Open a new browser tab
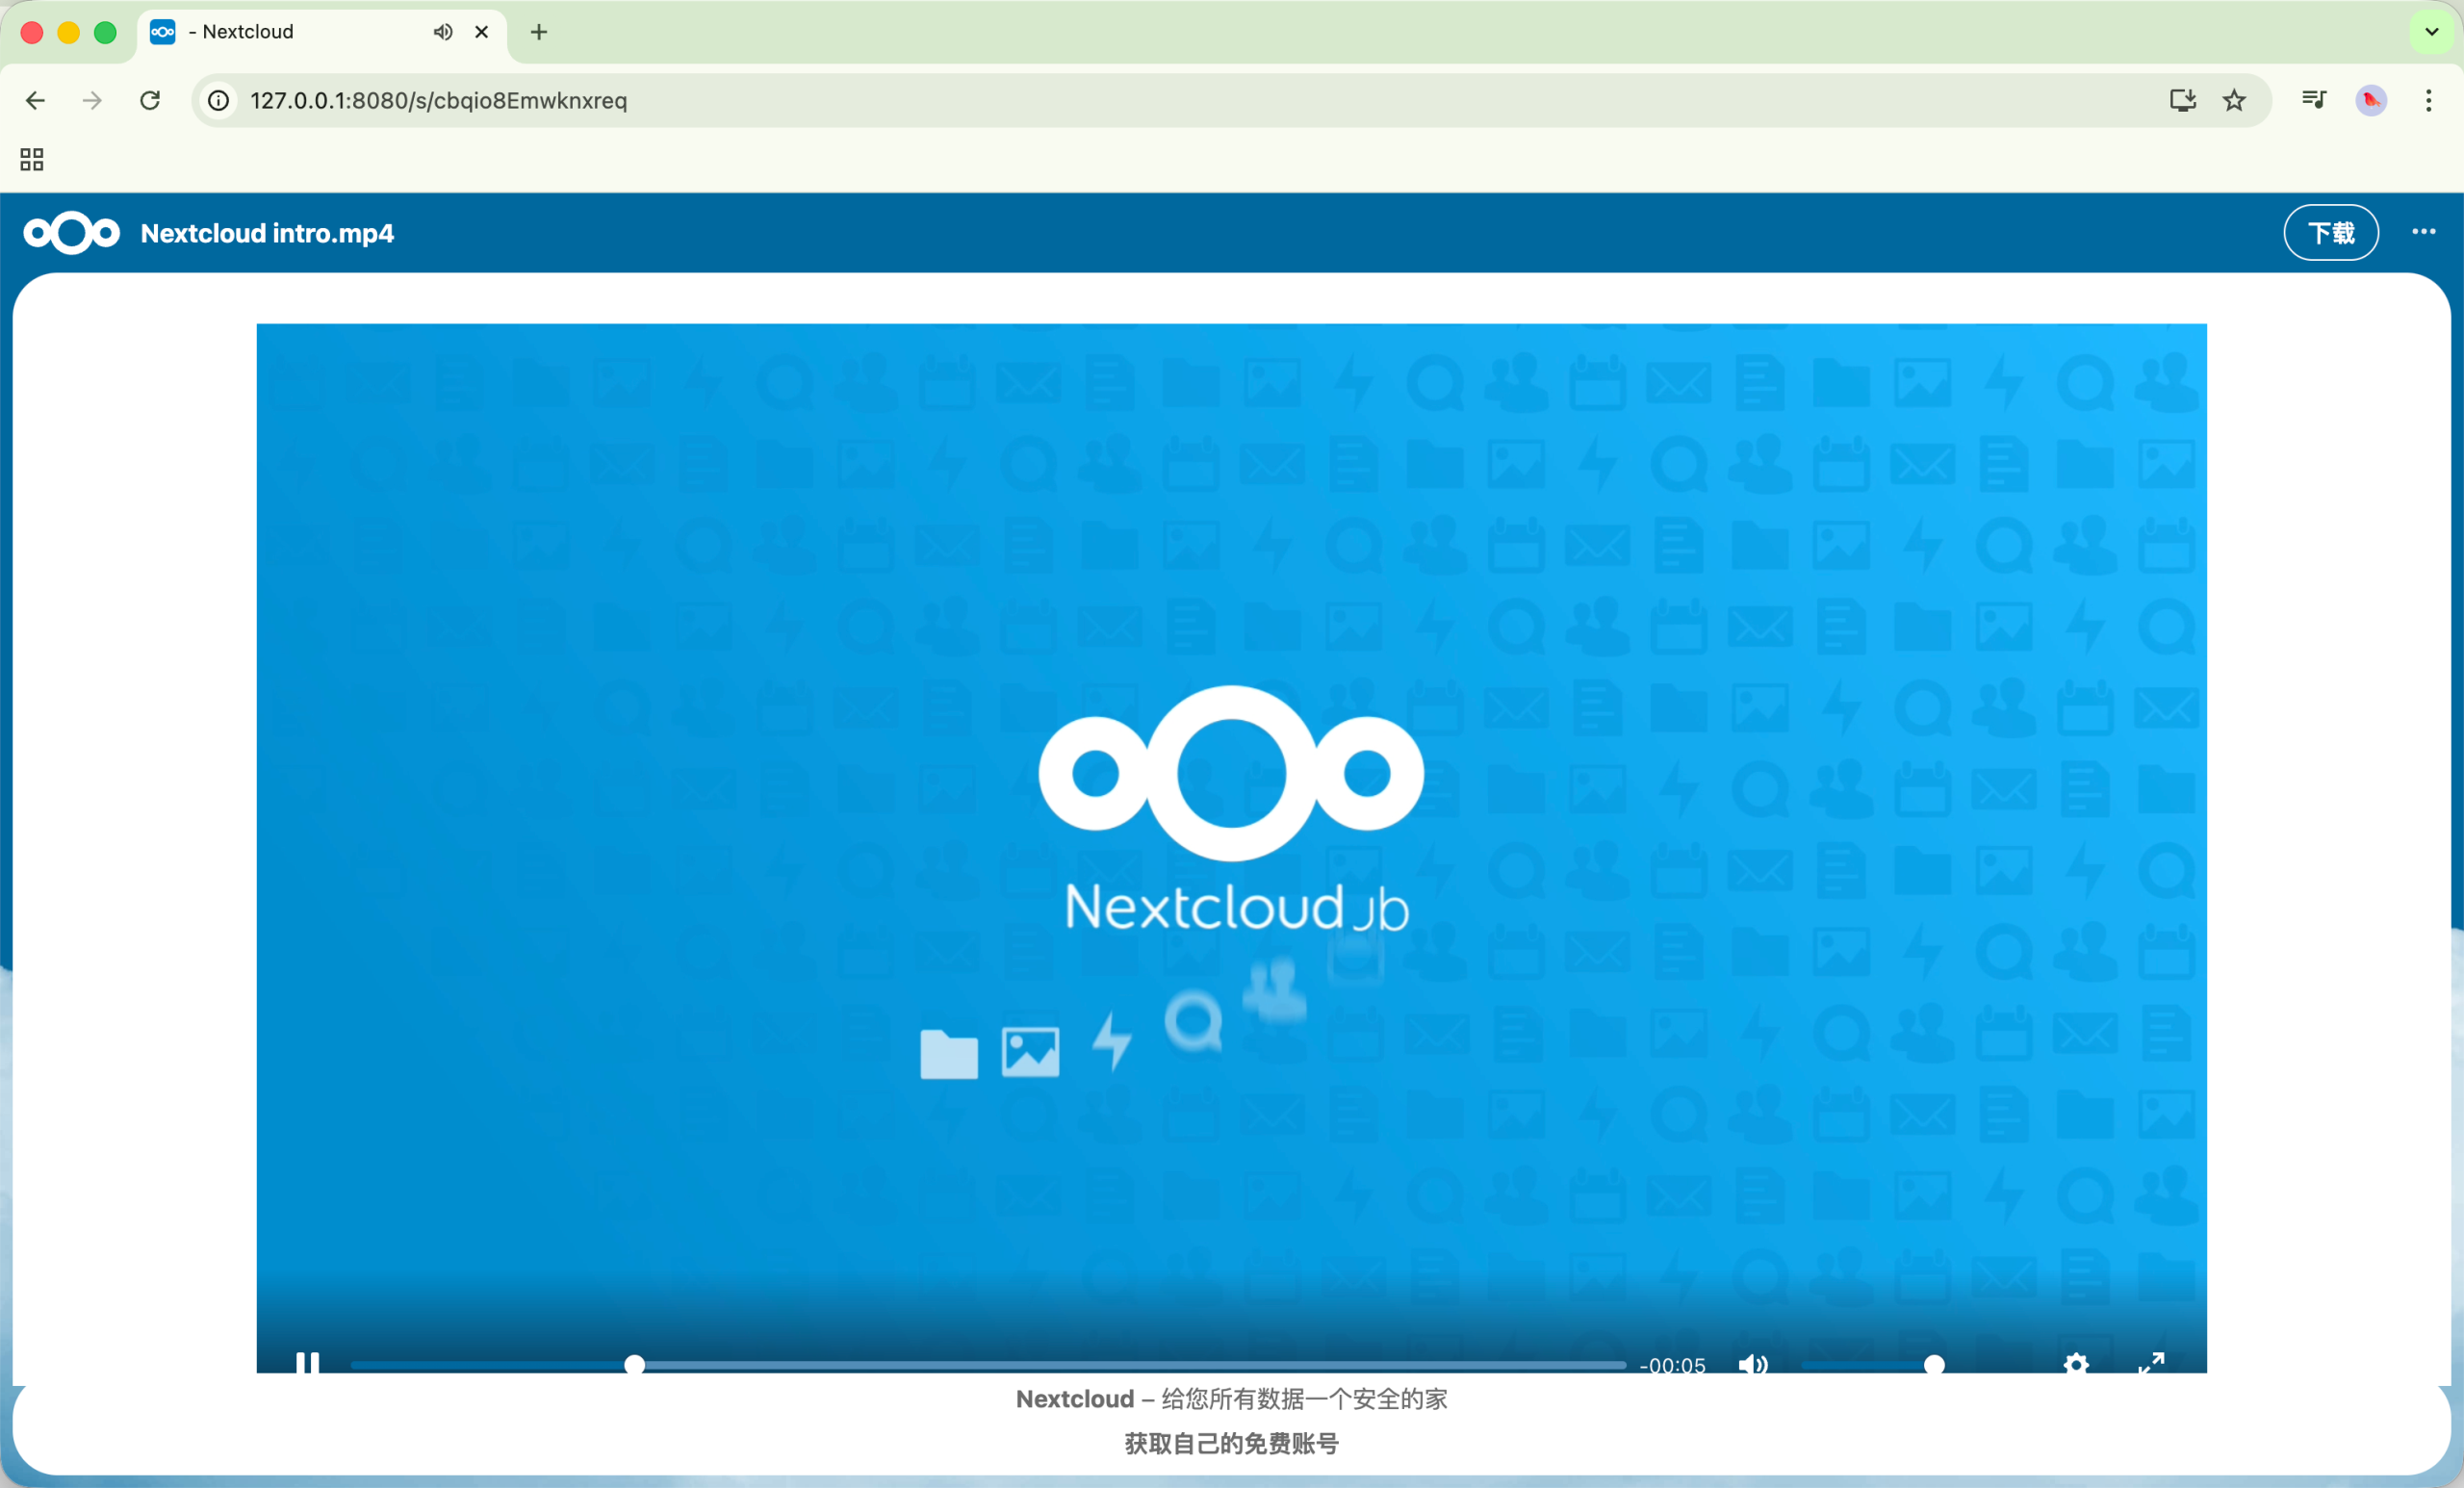Viewport: 2464px width, 1488px height. click(x=539, y=32)
